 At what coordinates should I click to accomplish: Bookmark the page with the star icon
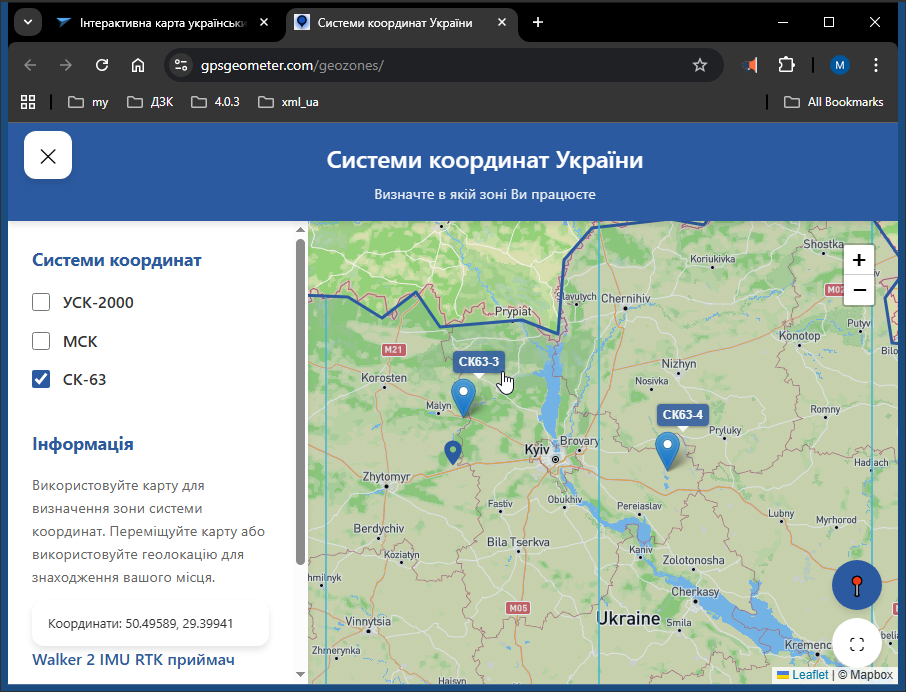[700, 64]
